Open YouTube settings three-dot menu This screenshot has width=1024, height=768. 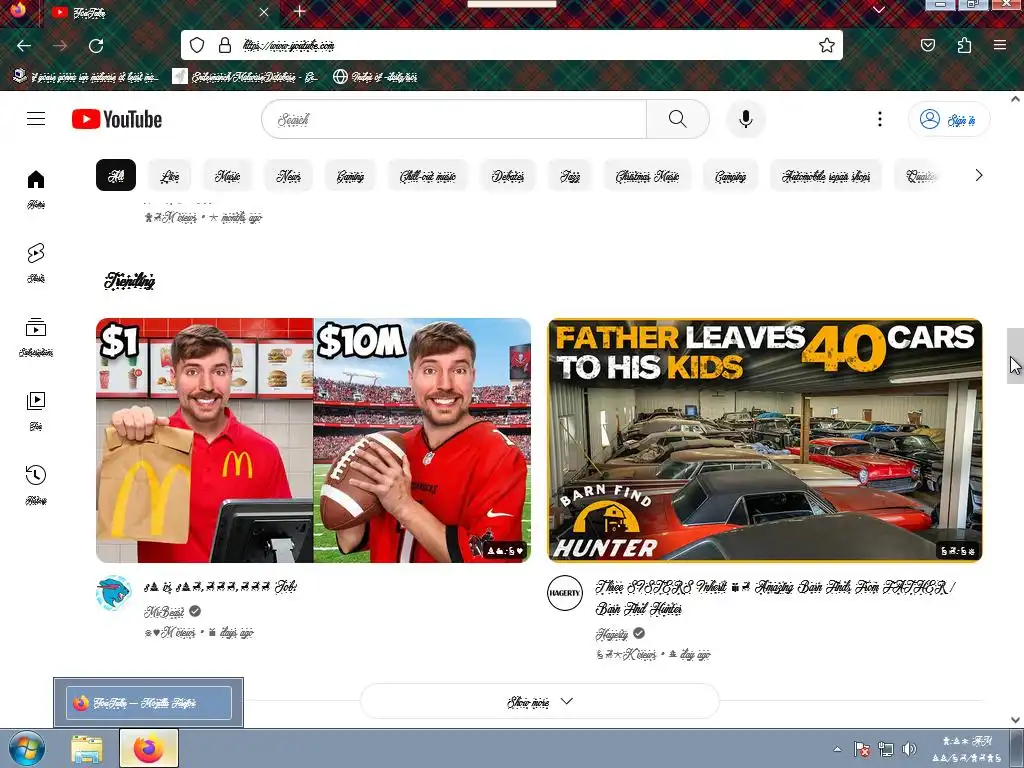880,119
